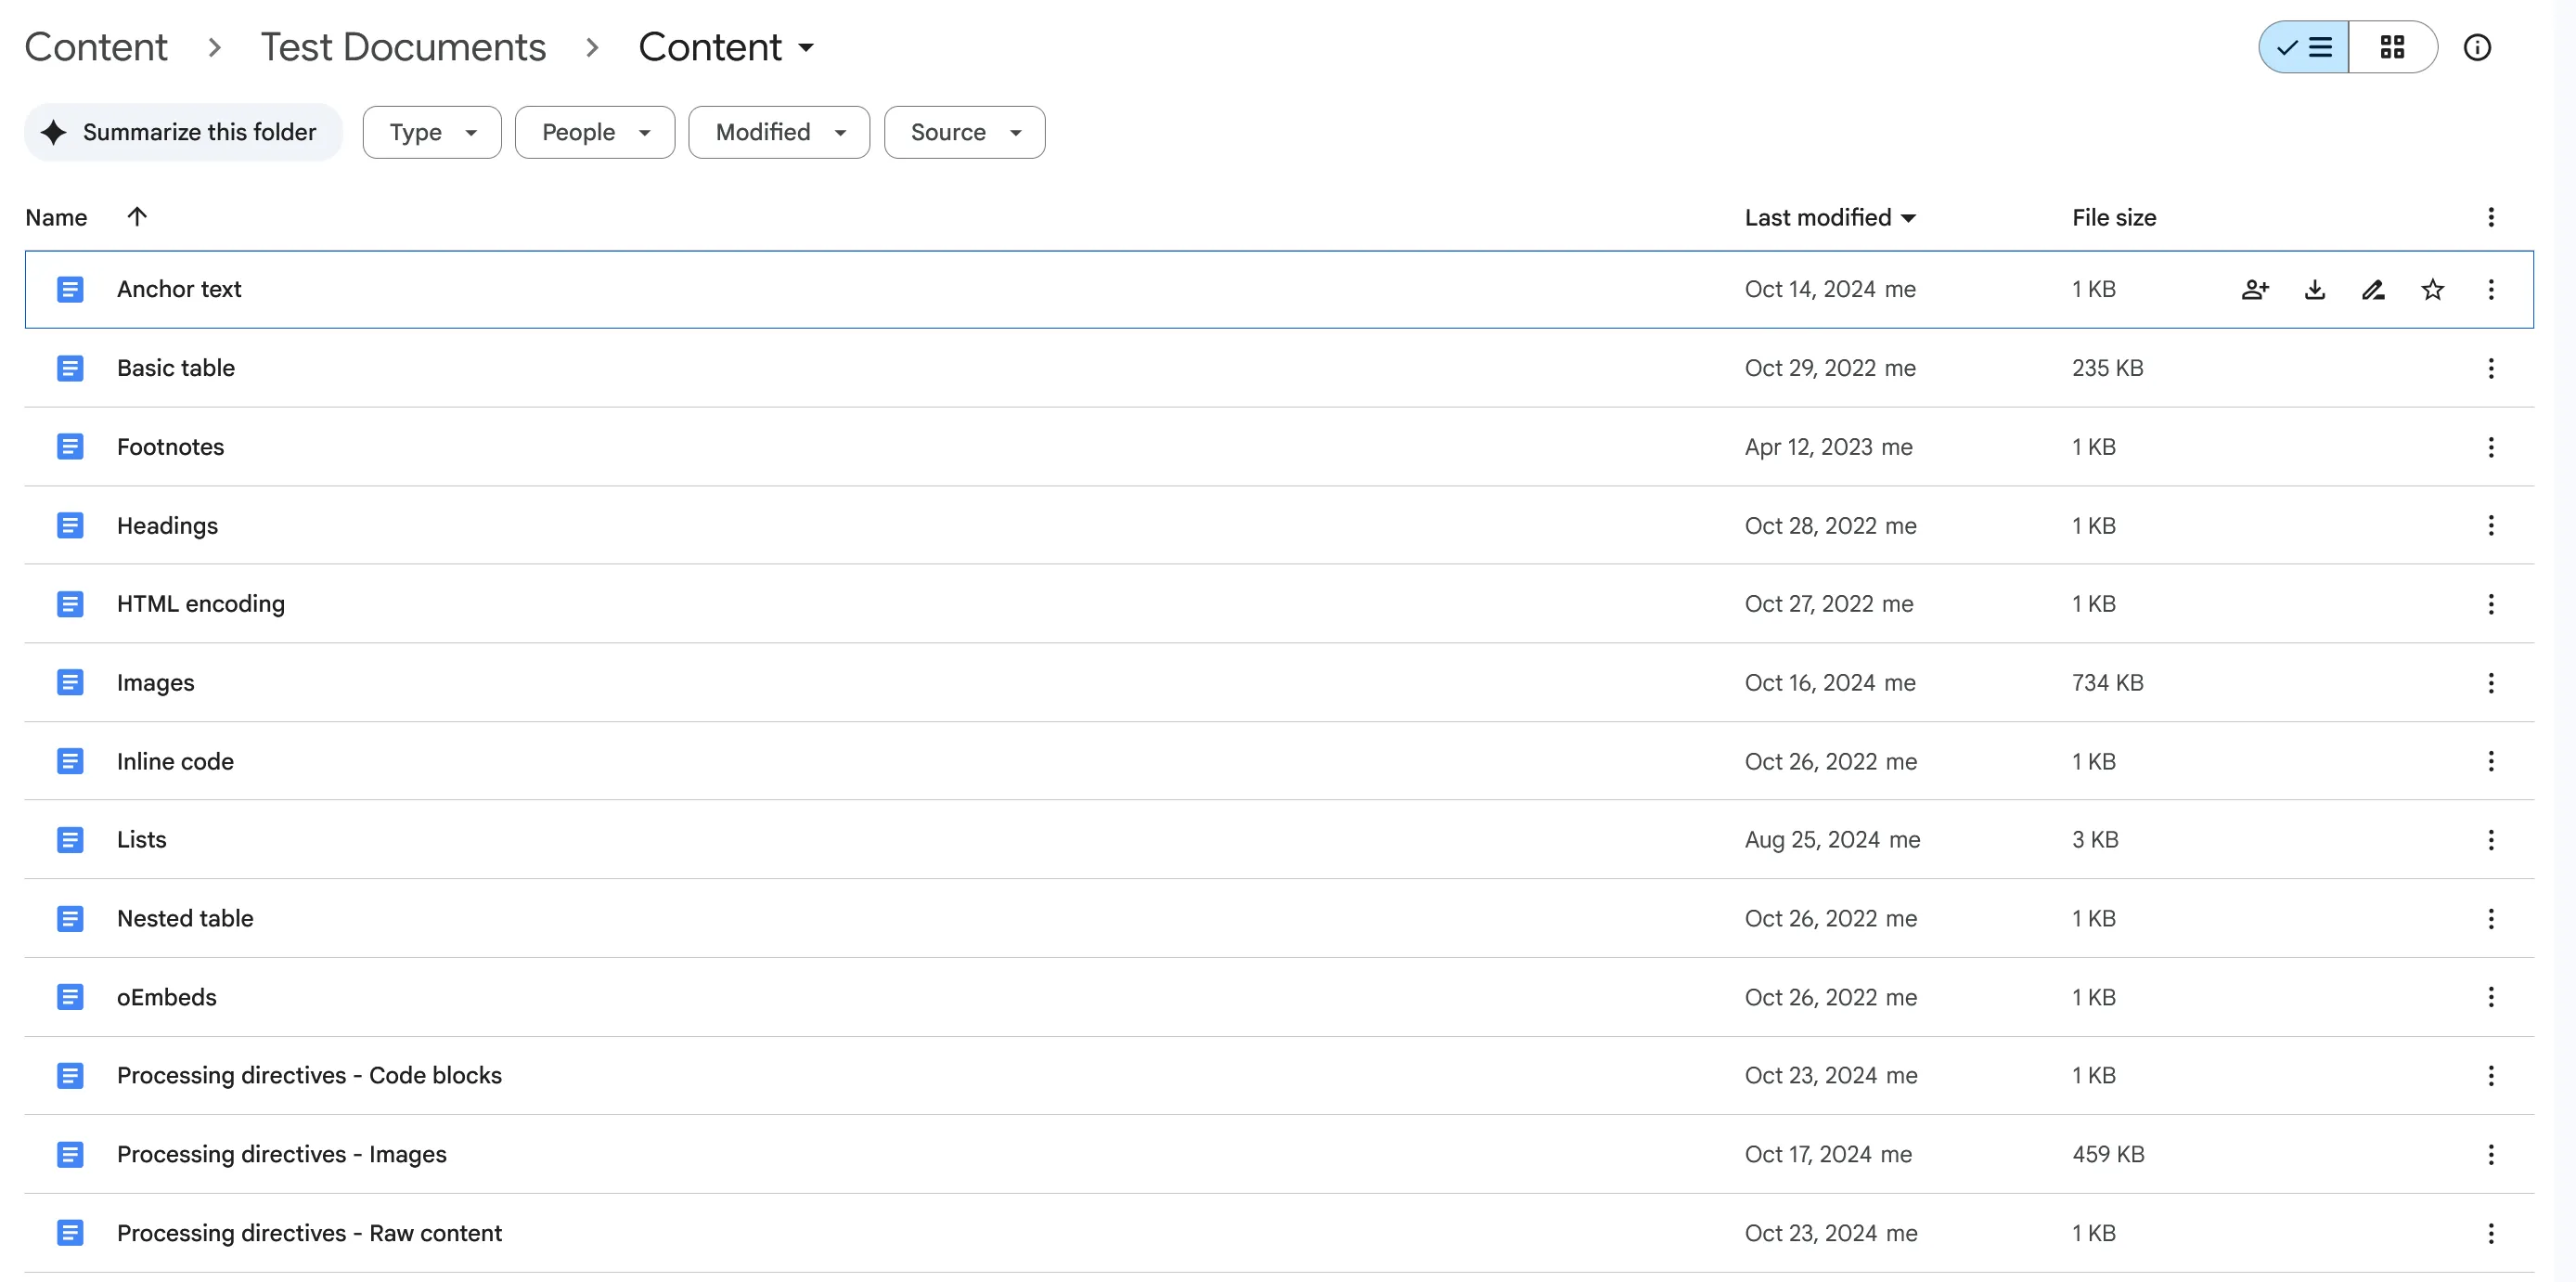Expand the Modified filter
The height and width of the screenshot is (1282, 2576).
tap(778, 131)
